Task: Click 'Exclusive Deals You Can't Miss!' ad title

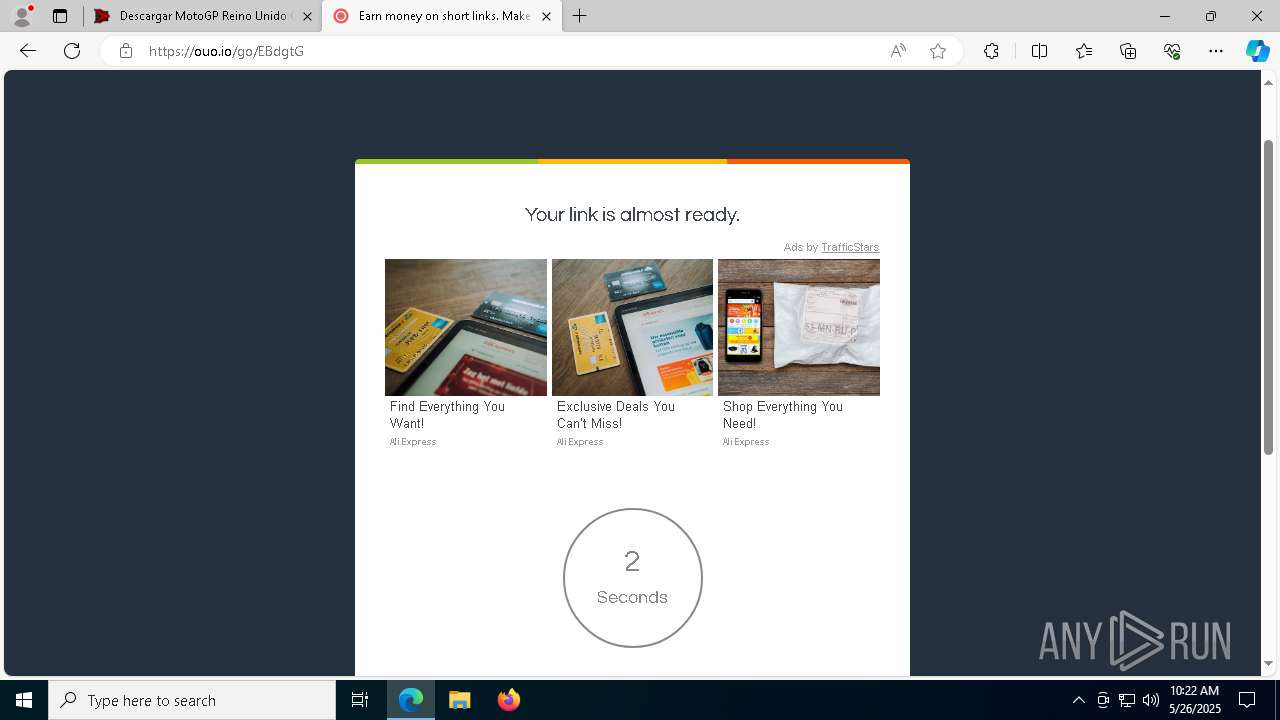Action: point(616,415)
